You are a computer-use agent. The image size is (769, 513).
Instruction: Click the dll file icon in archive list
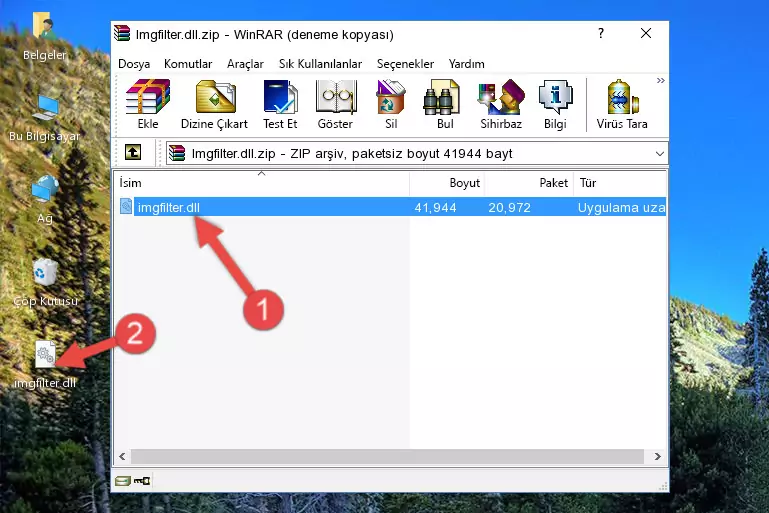tap(126, 206)
